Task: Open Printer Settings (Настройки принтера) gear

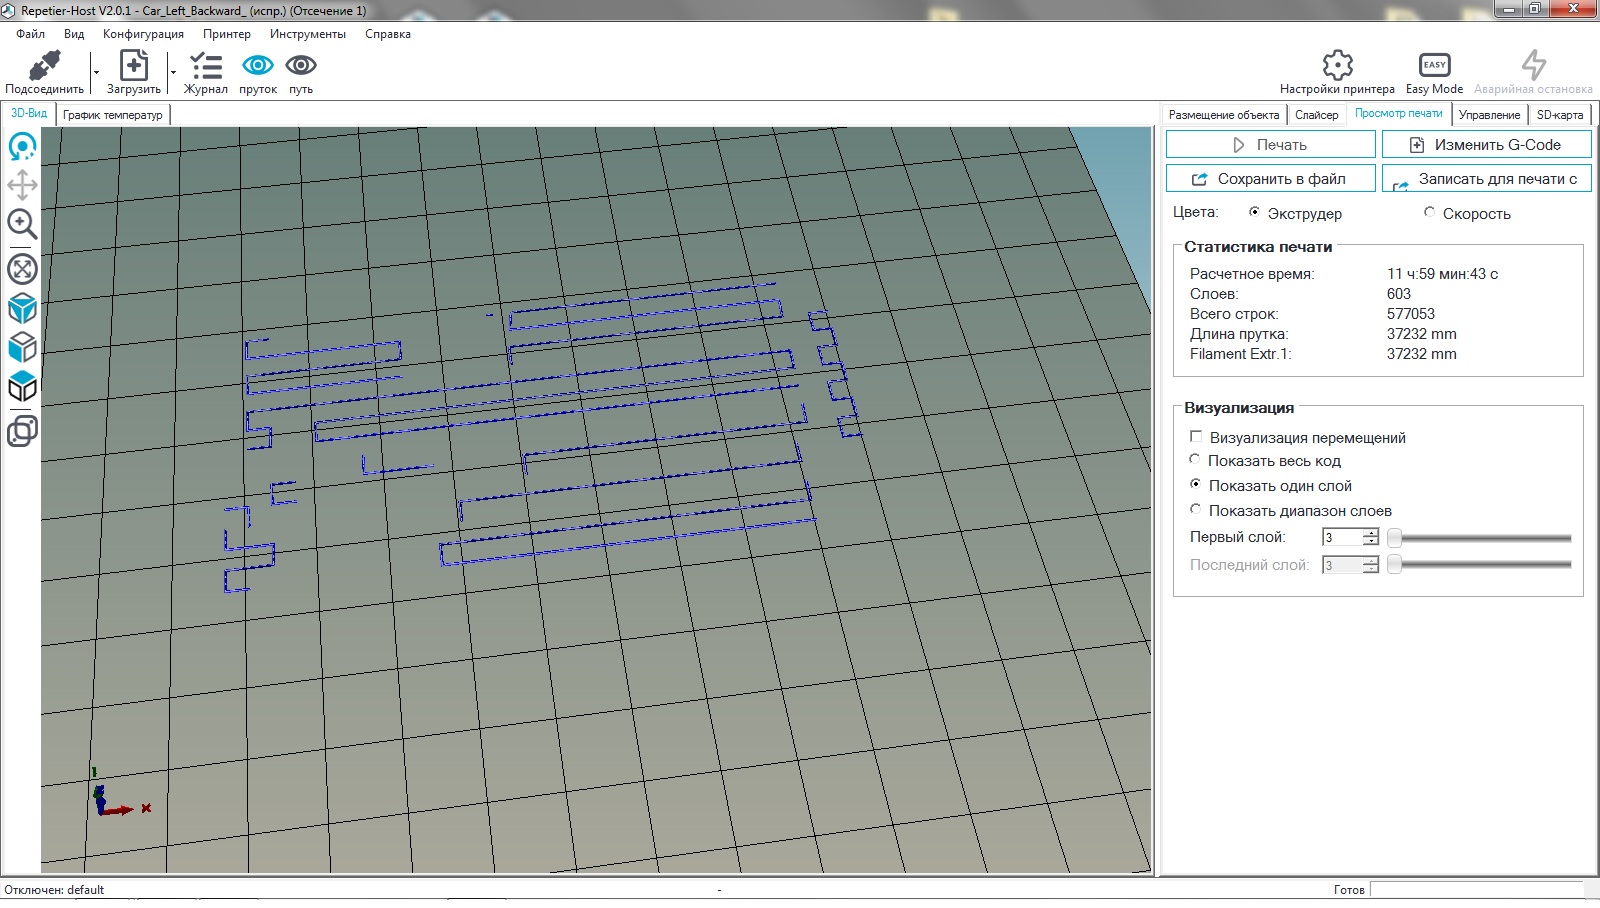Action: pyautogui.click(x=1337, y=66)
